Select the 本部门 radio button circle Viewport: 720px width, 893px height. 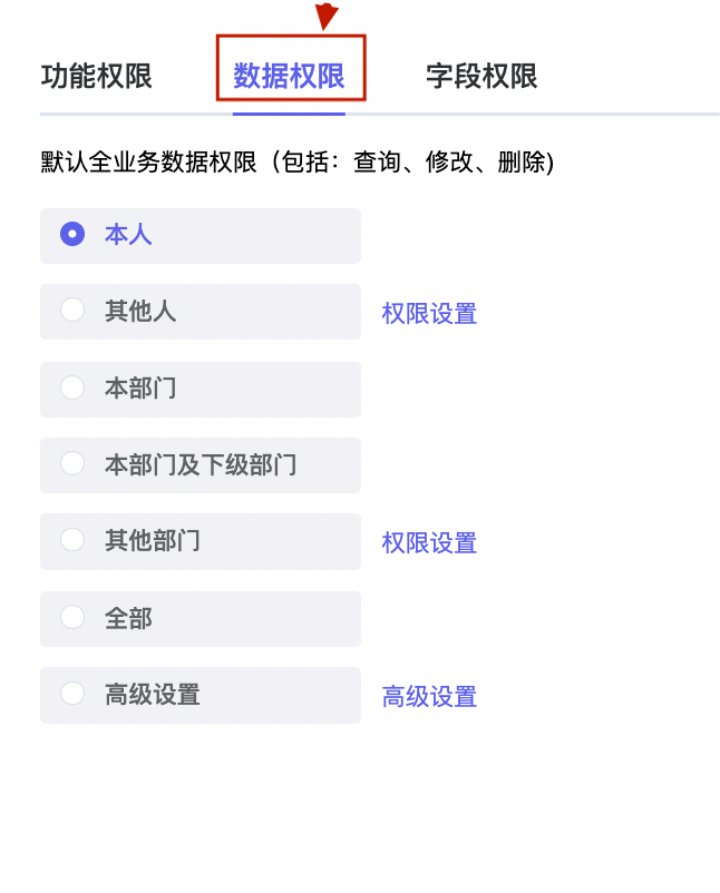[72, 388]
